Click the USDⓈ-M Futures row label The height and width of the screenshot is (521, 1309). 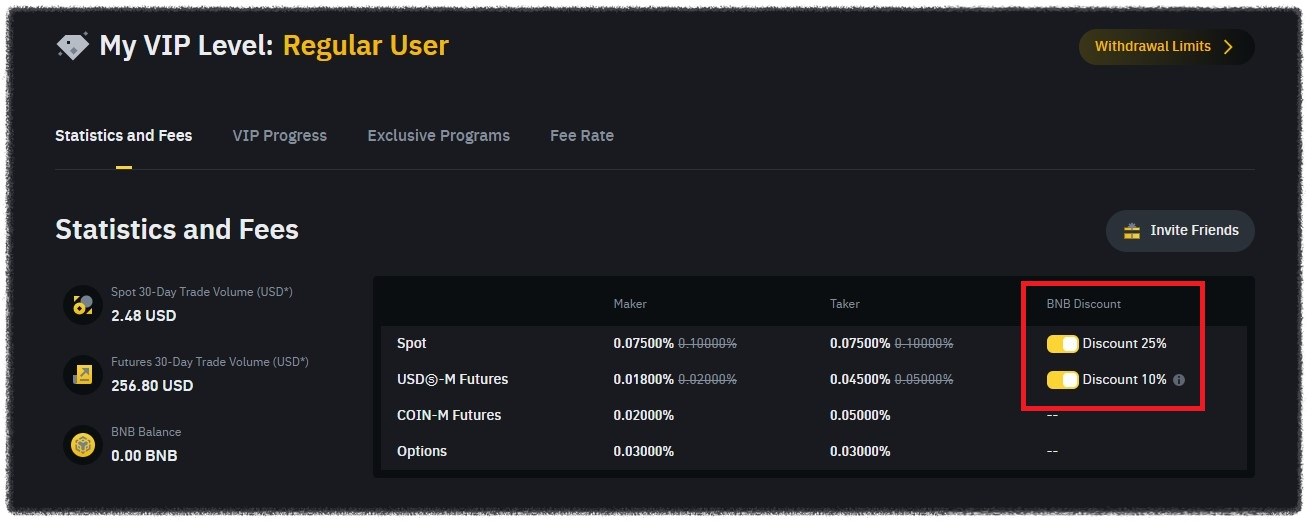coord(453,380)
